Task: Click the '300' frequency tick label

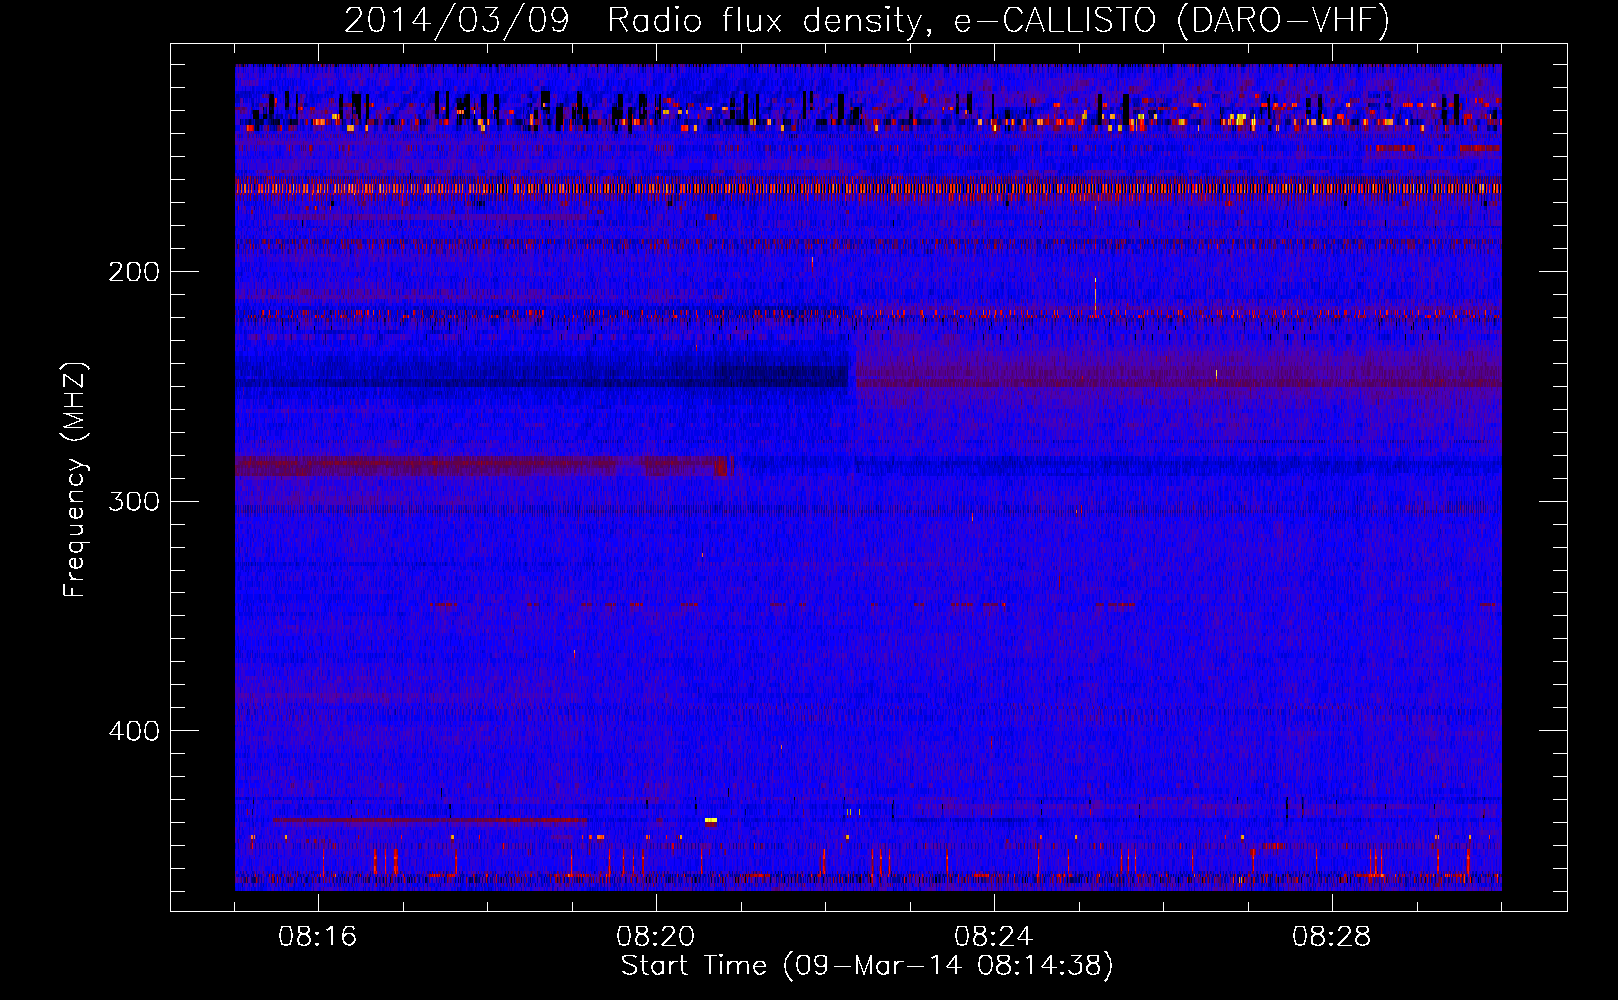Action: 134,501
